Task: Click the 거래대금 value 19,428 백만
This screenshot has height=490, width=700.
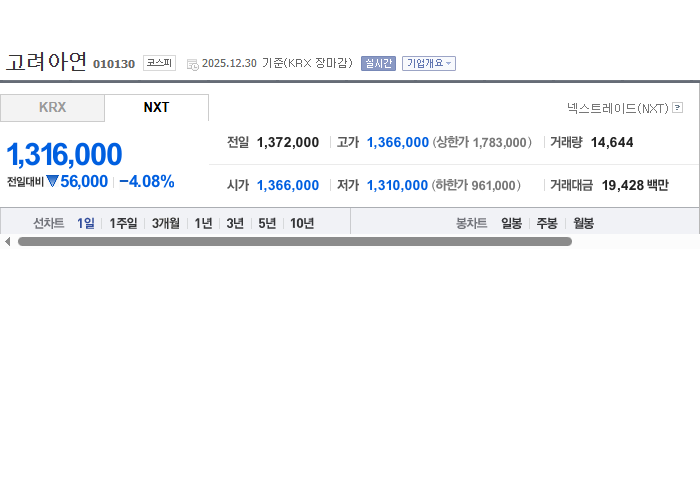Action: (x=635, y=185)
